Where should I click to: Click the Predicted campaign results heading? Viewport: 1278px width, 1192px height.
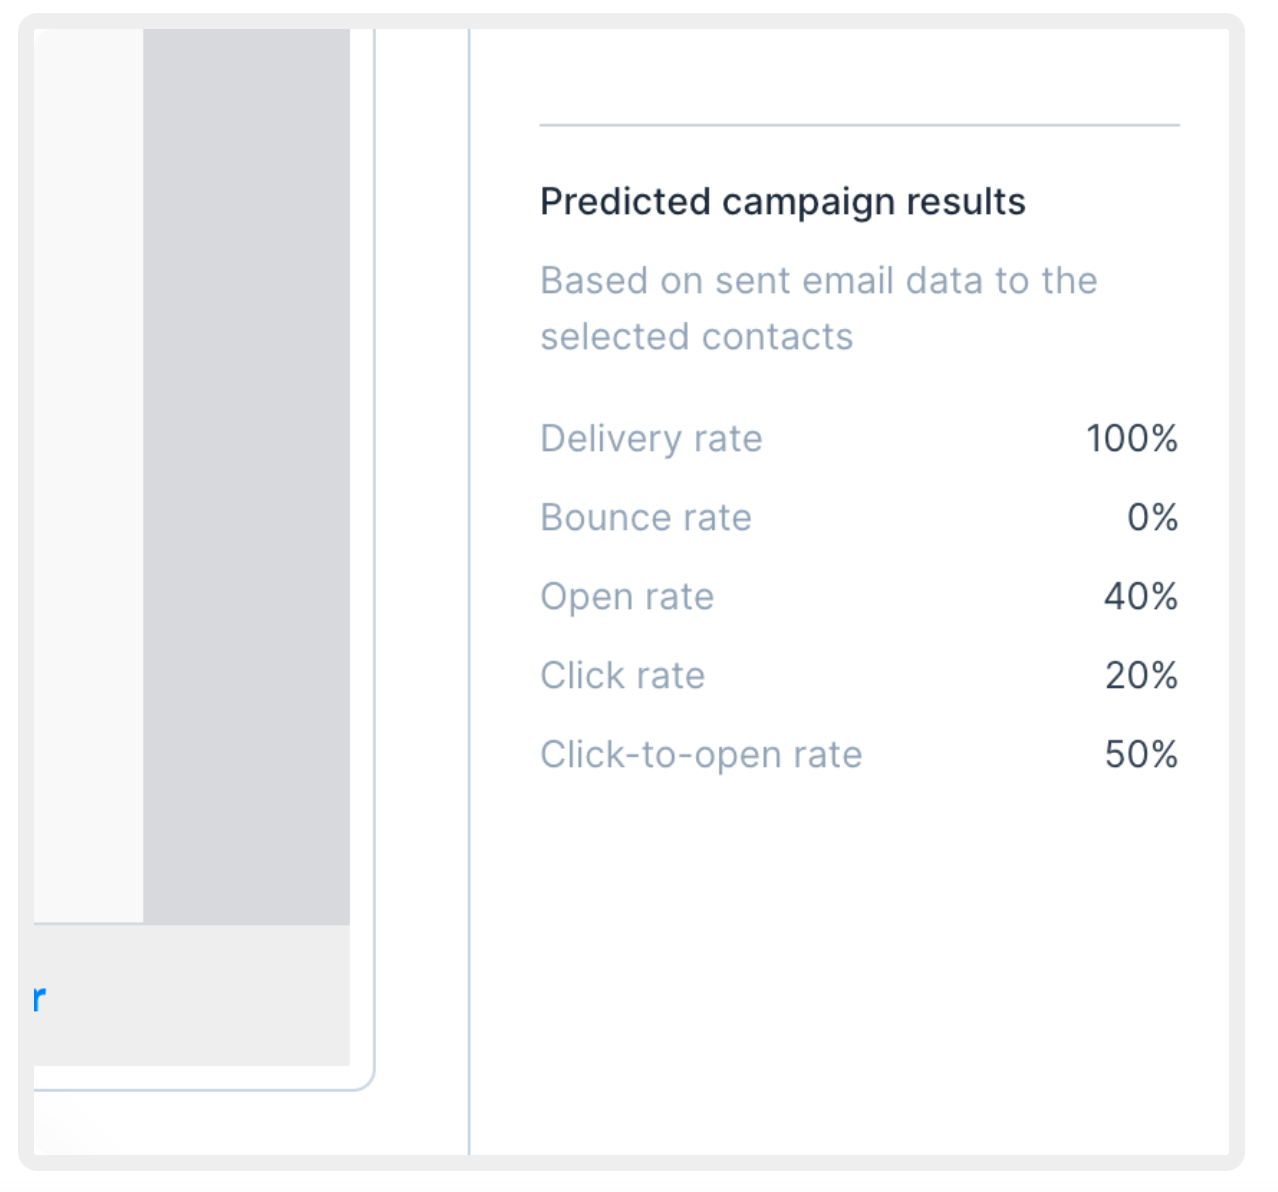(783, 201)
